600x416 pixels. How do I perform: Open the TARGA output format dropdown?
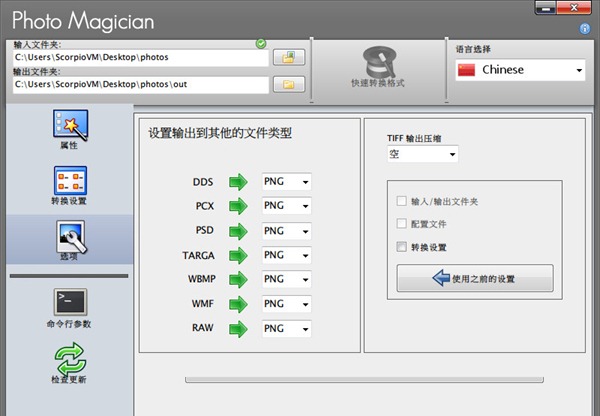(x=287, y=255)
